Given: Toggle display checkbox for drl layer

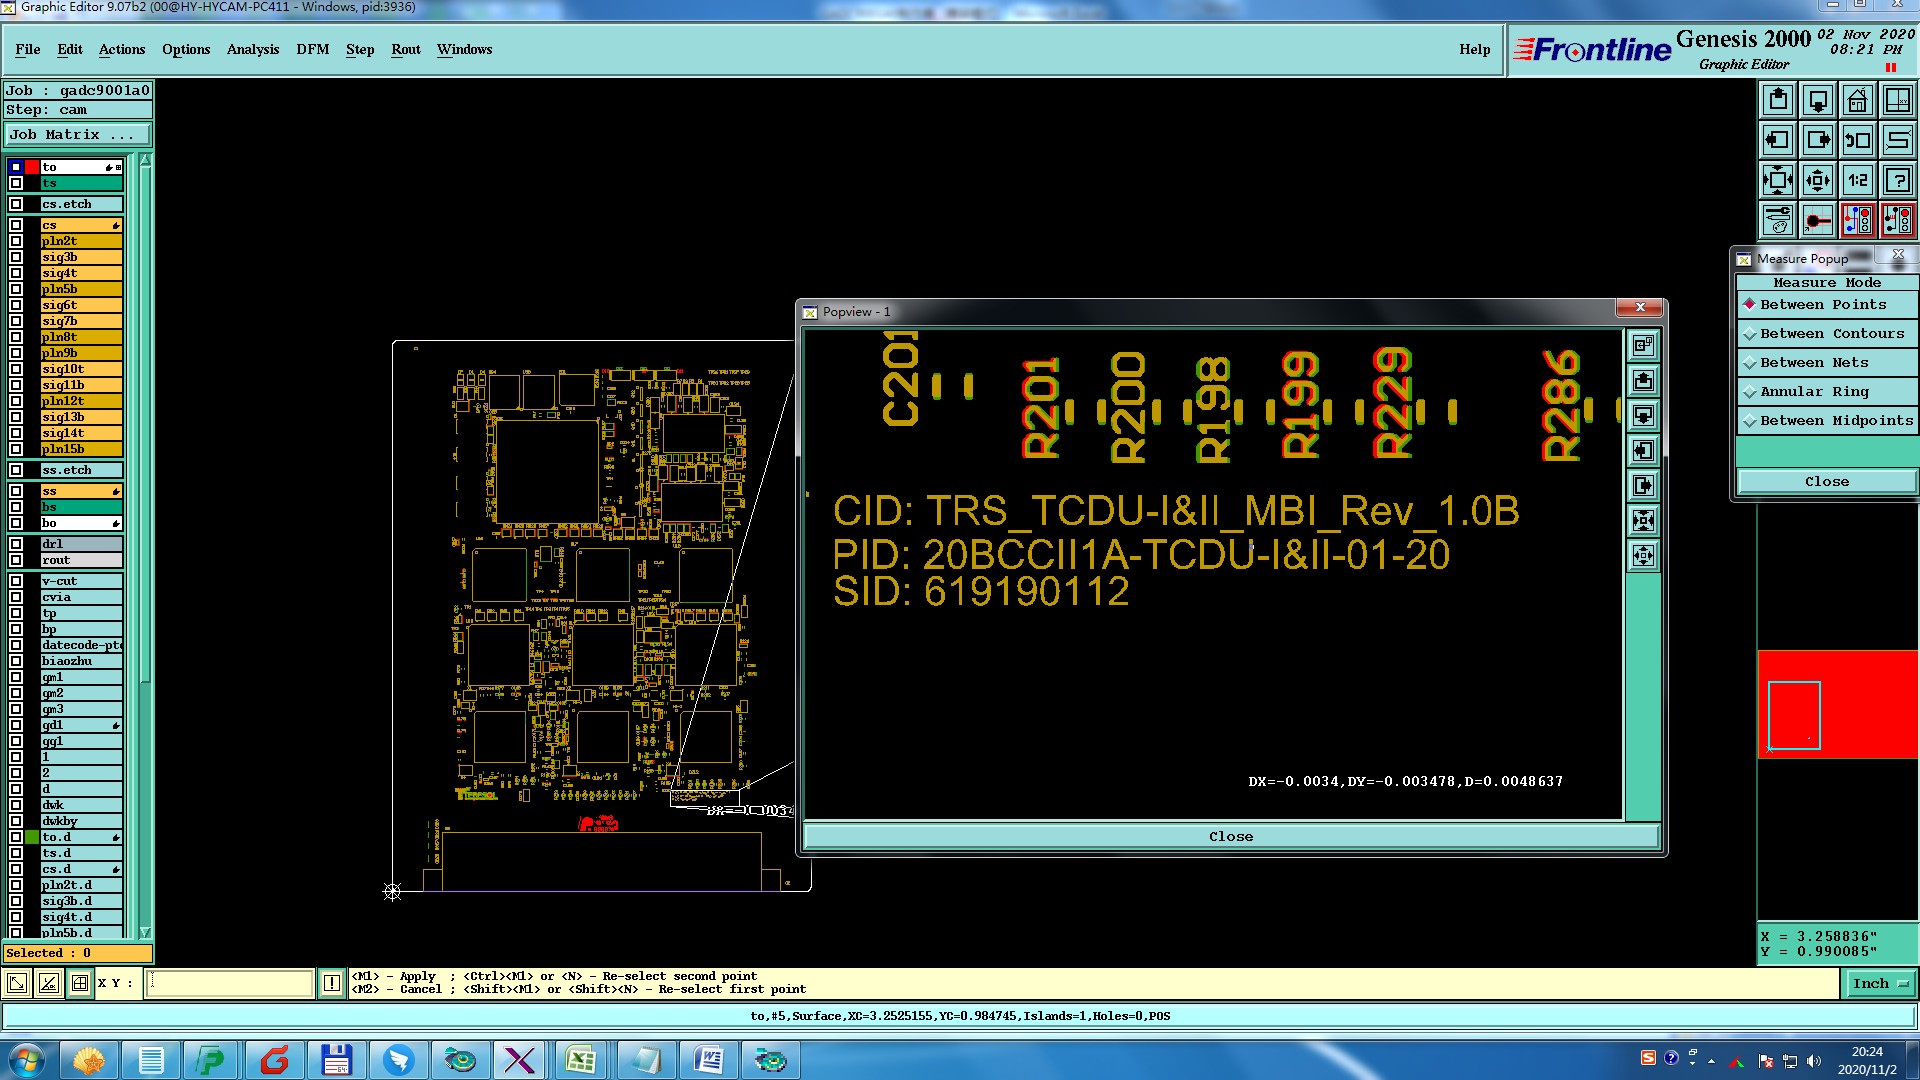Looking at the screenshot, I should [16, 544].
